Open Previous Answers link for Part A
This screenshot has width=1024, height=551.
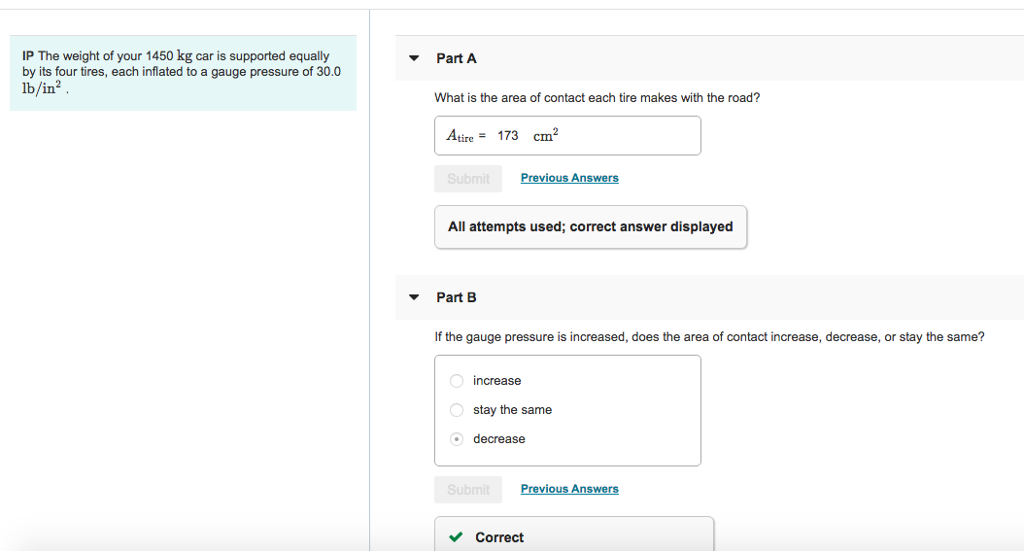[x=569, y=178]
